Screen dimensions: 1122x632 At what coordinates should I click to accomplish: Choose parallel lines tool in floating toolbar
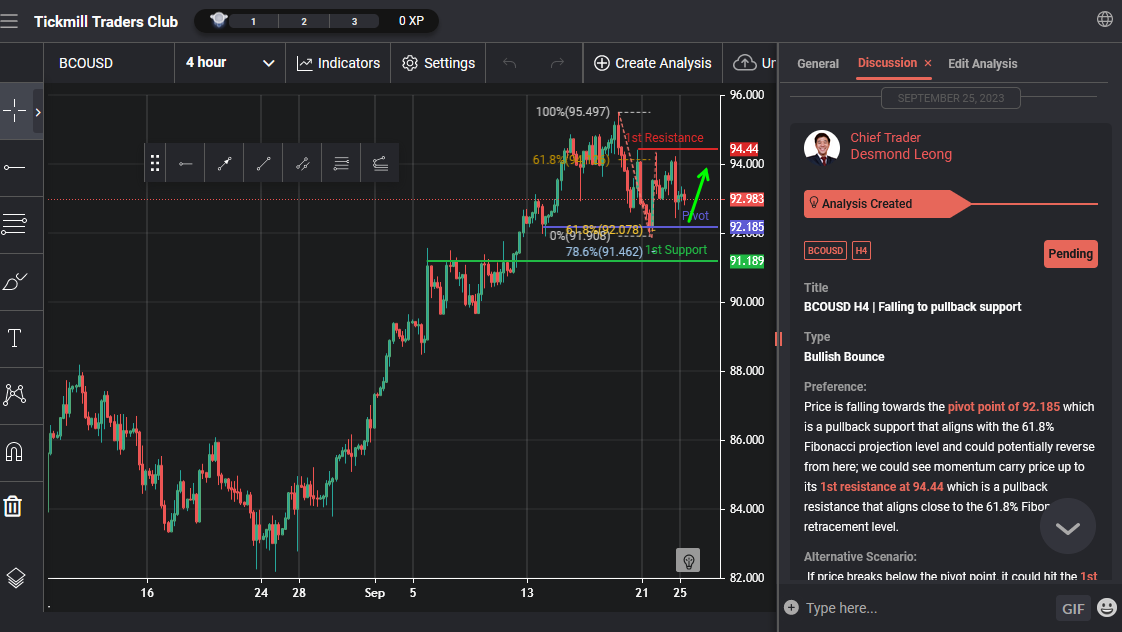(x=341, y=163)
